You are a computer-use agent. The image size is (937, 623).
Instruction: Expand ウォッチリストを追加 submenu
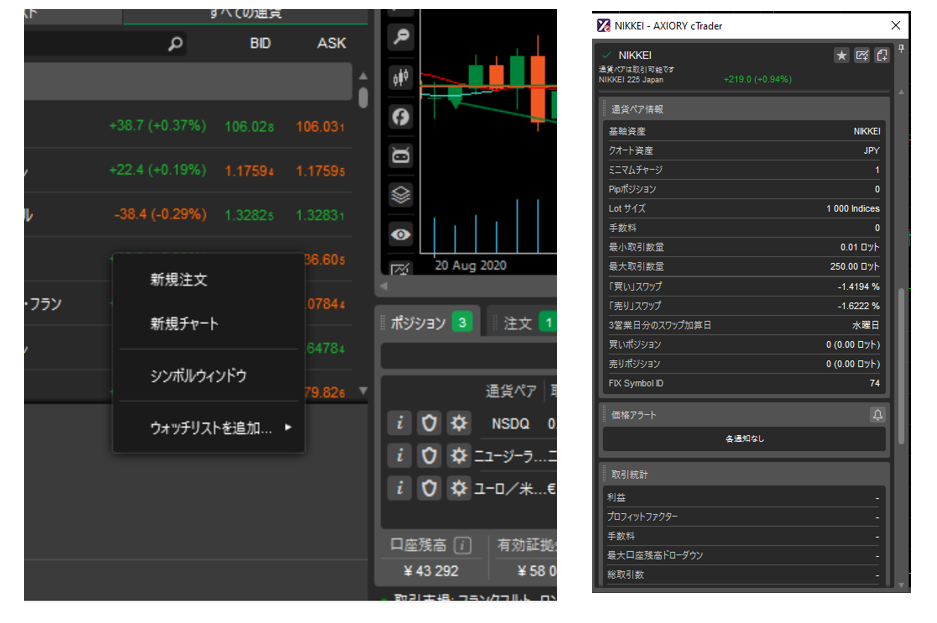[209, 427]
